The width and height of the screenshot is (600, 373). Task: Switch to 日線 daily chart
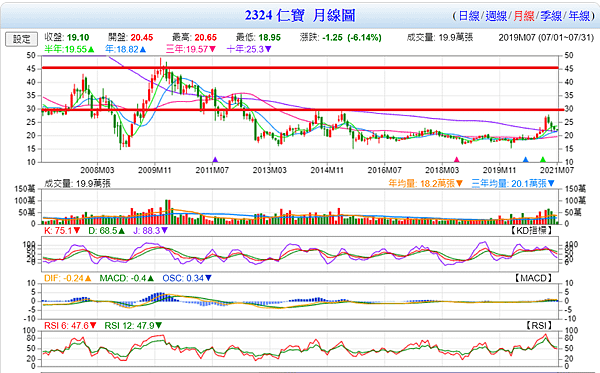[x=469, y=16]
